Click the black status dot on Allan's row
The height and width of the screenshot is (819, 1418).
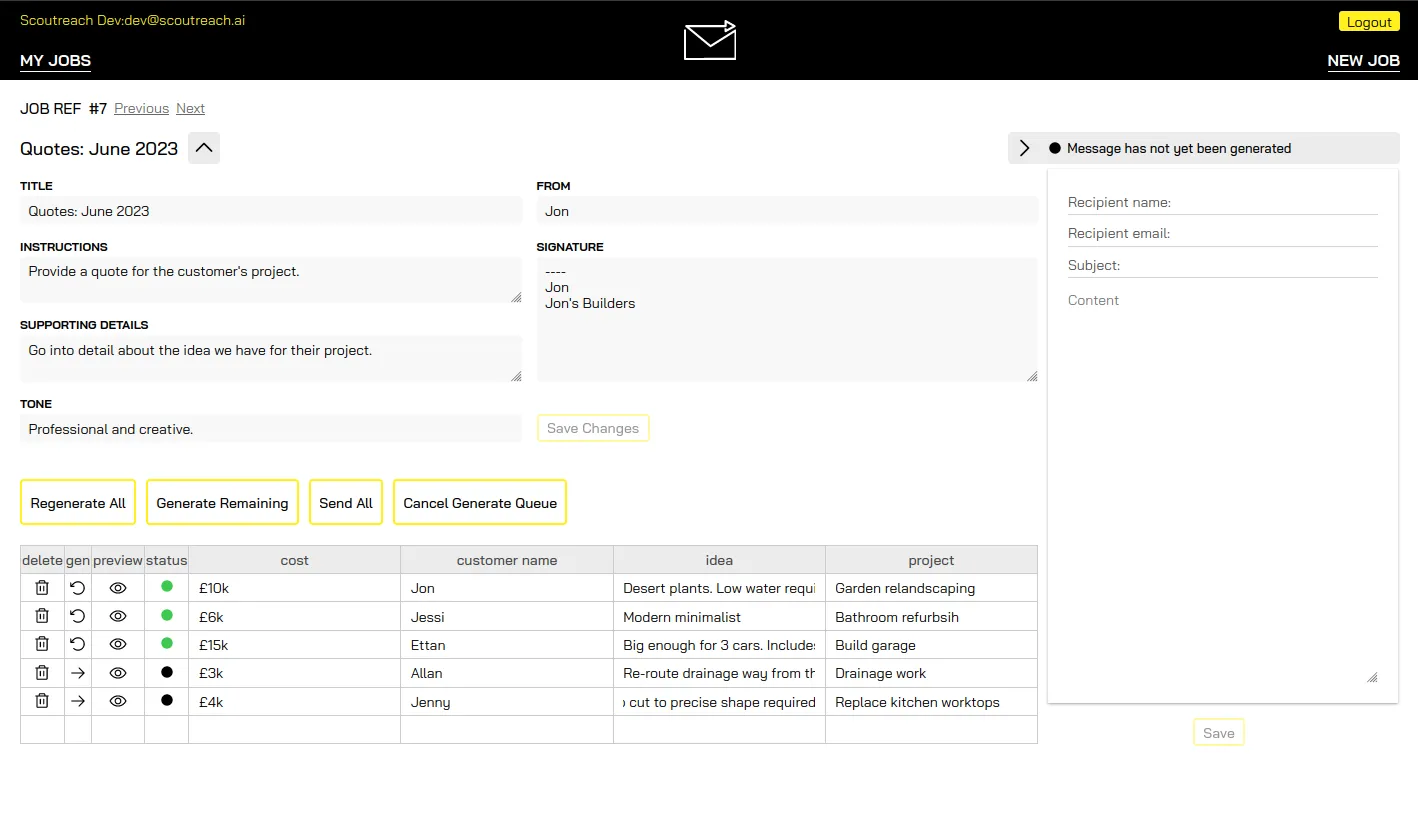pyautogui.click(x=166, y=673)
